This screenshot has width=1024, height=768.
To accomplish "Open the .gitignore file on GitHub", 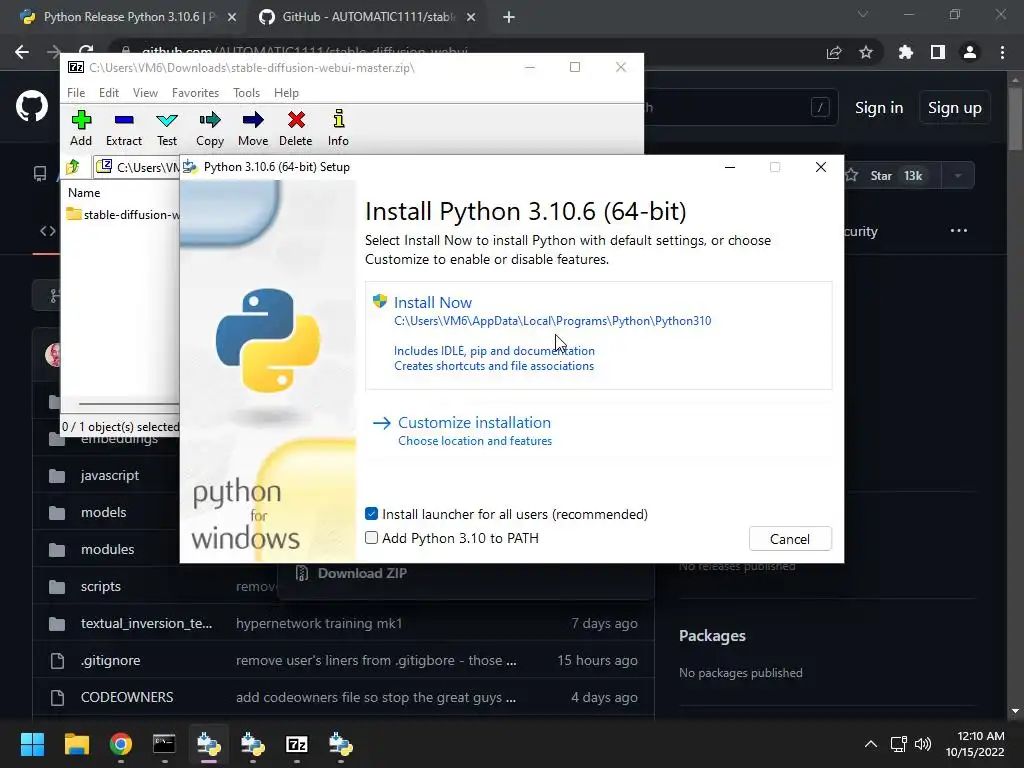I will [x=110, y=660].
